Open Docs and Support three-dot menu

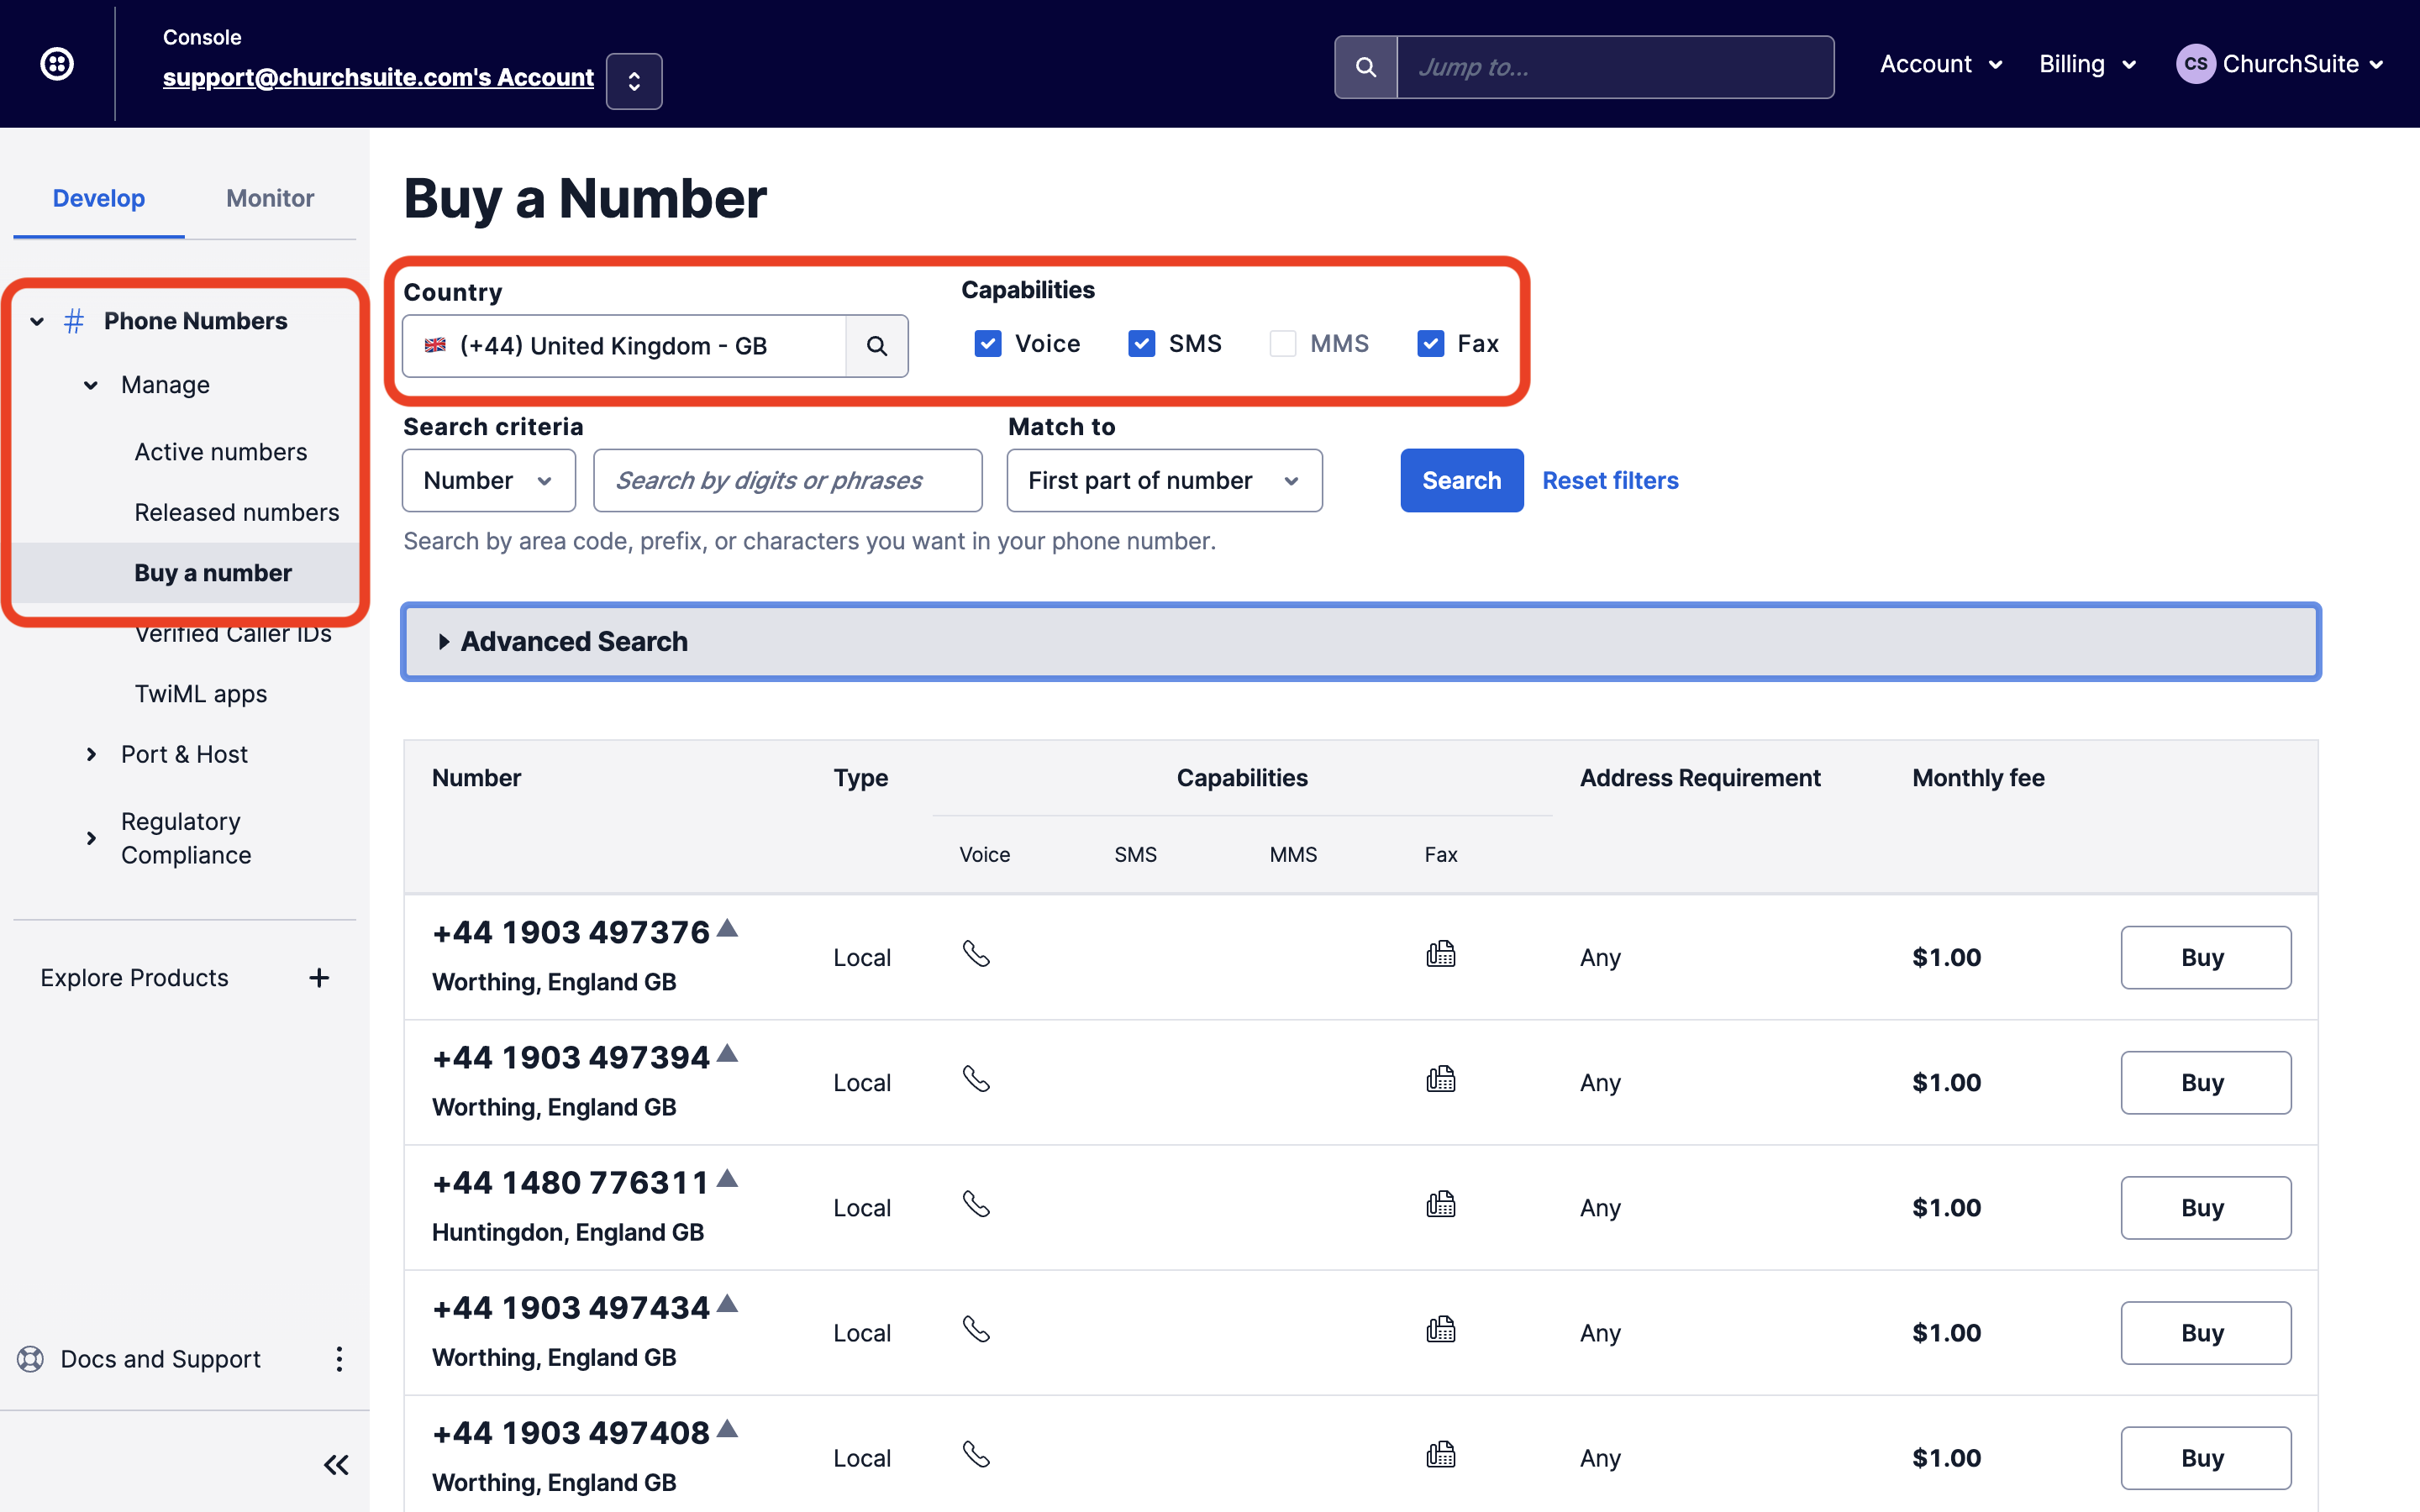point(339,1359)
